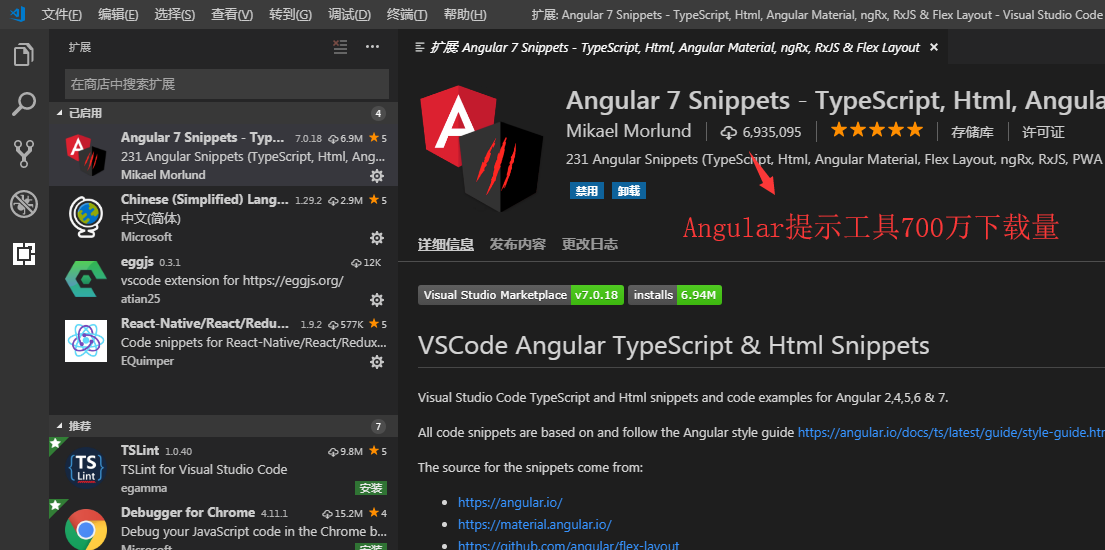This screenshot has height=550, width=1105.
Task: Click the 卸载 uninstall button
Action: 629,191
